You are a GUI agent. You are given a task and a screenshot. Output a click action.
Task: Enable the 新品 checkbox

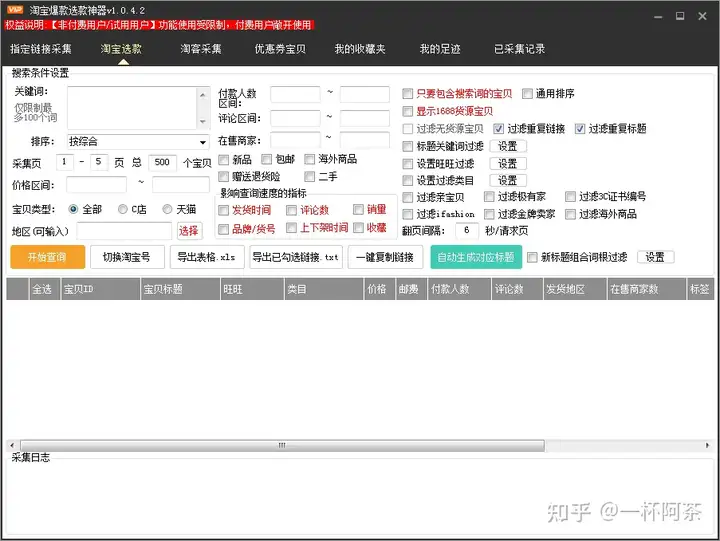click(224, 160)
